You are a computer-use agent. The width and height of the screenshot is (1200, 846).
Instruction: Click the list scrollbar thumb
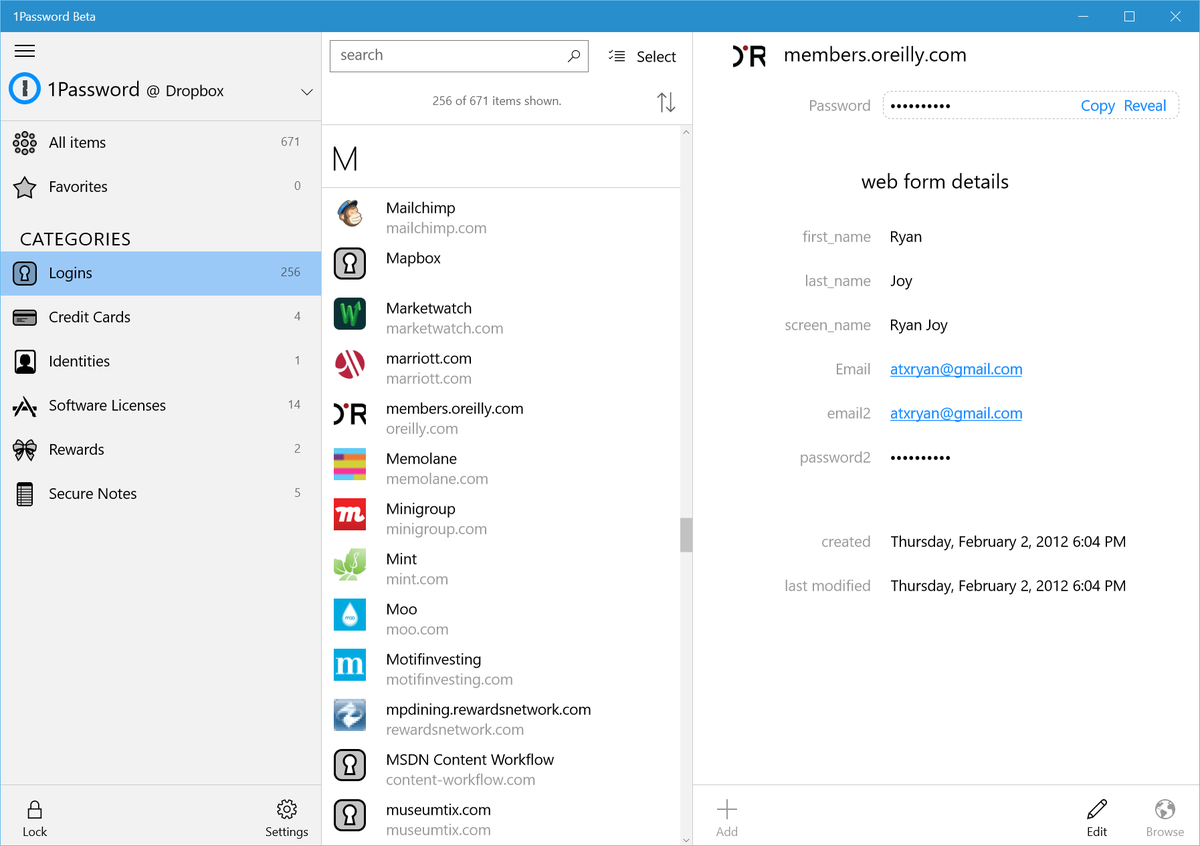point(686,535)
